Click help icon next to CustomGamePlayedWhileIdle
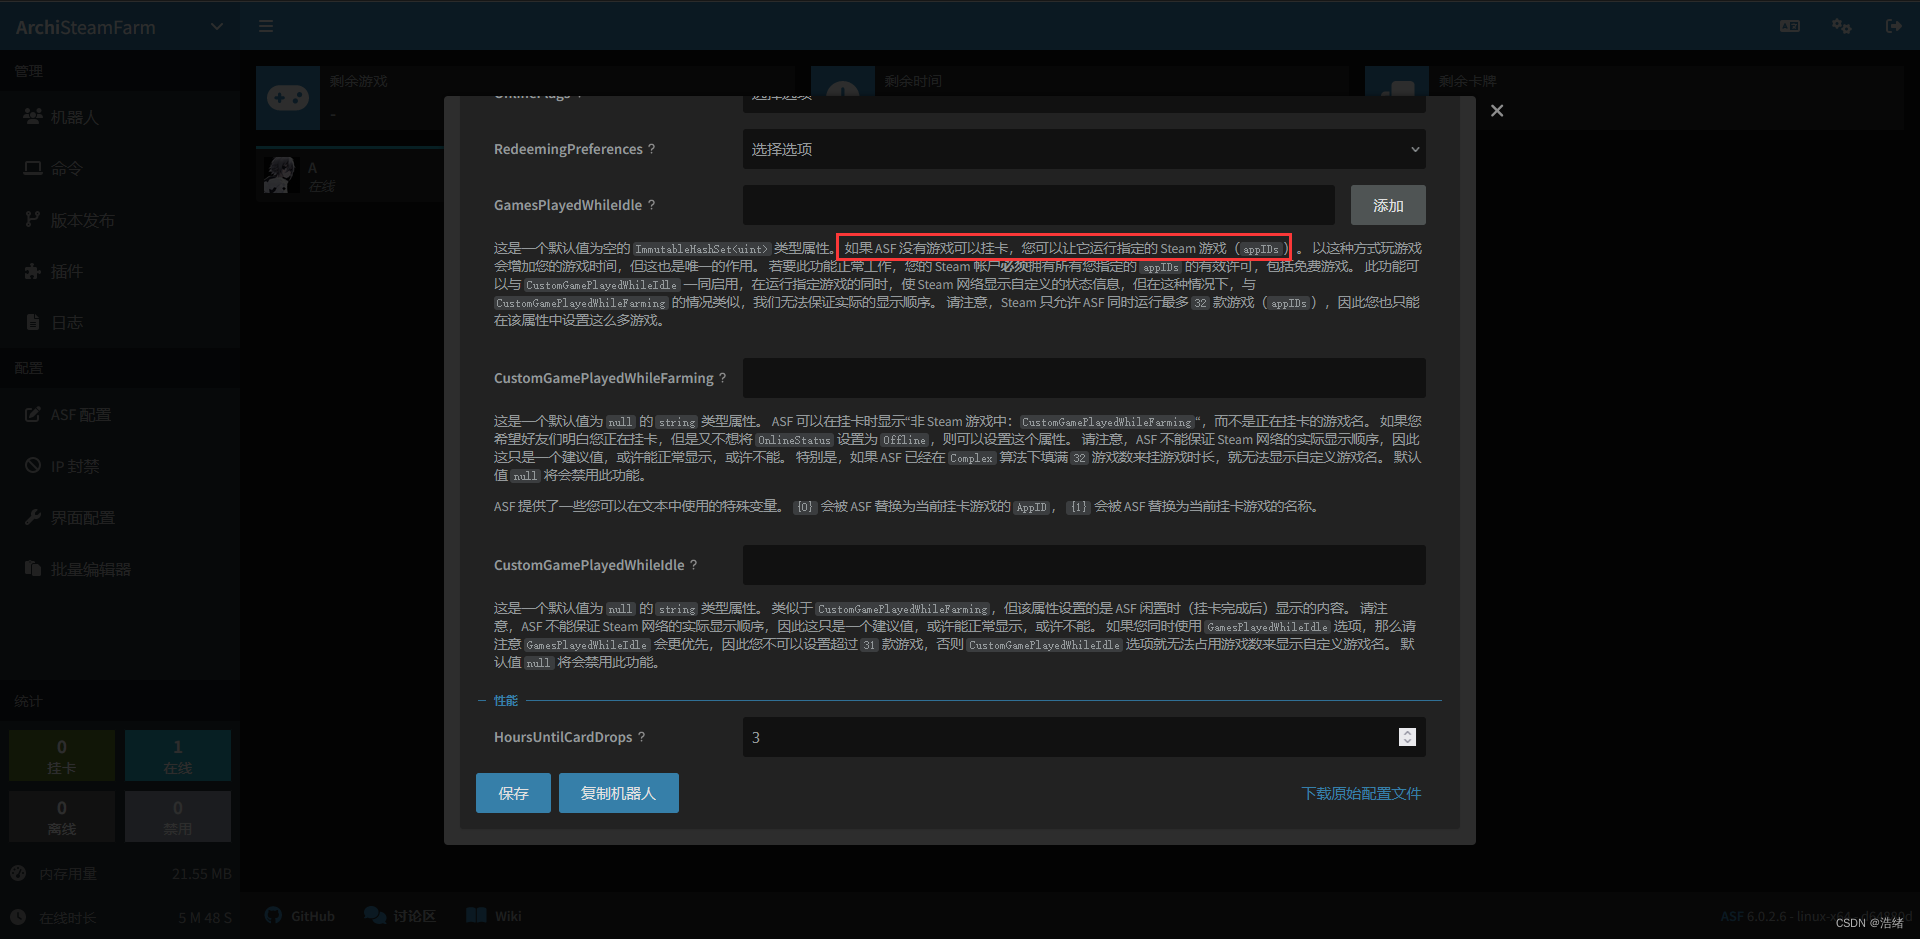The image size is (1920, 939). tap(694, 565)
